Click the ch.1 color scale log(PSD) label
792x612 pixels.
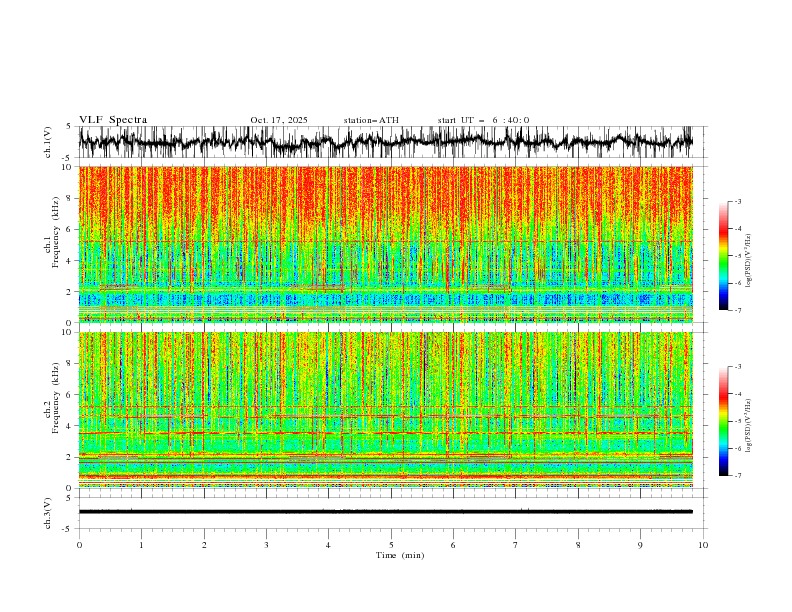pos(749,261)
